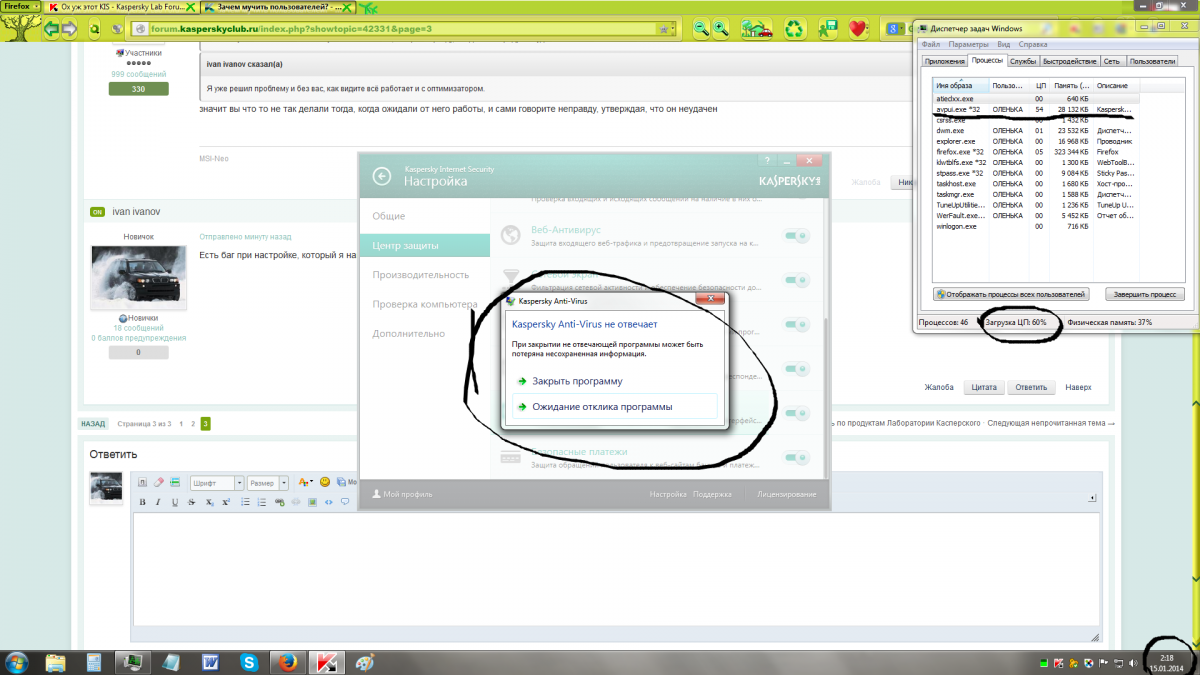
Task: Click the green man with floppy disk icon
Action: 828,28
